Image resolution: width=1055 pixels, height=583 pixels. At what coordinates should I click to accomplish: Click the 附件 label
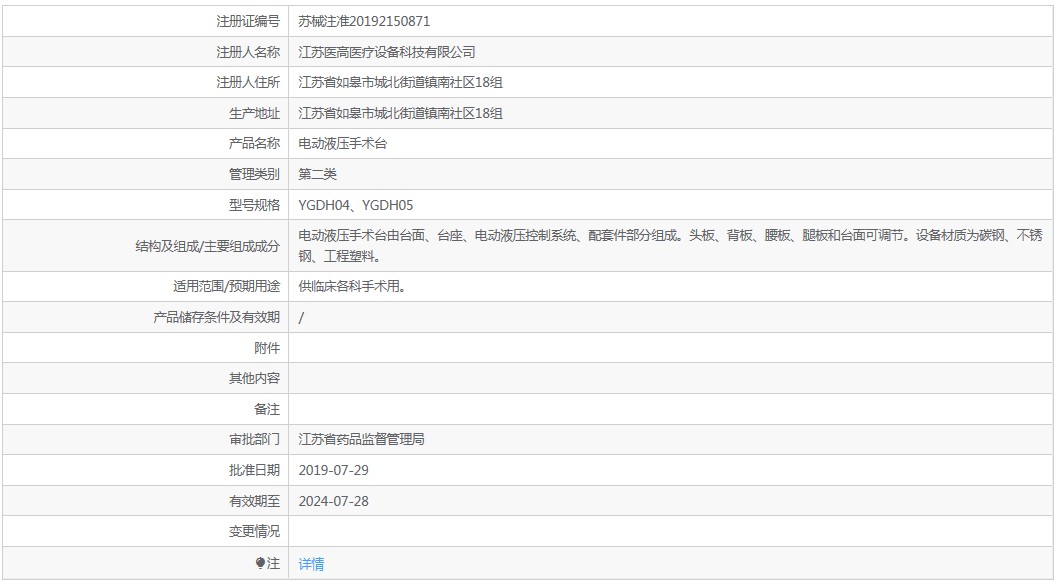[x=267, y=348]
